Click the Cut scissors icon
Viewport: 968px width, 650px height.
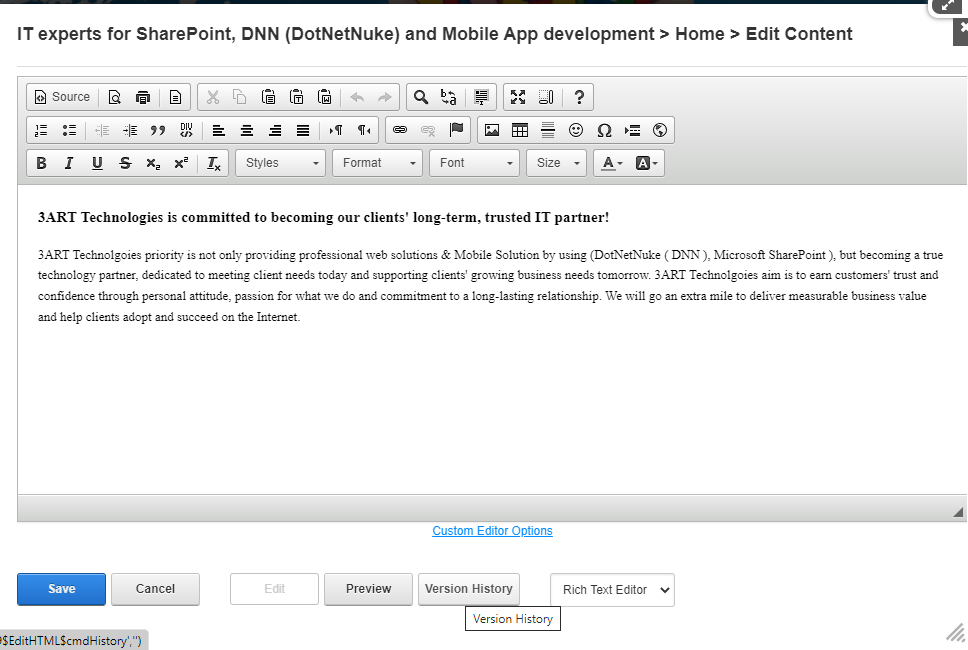pos(212,97)
